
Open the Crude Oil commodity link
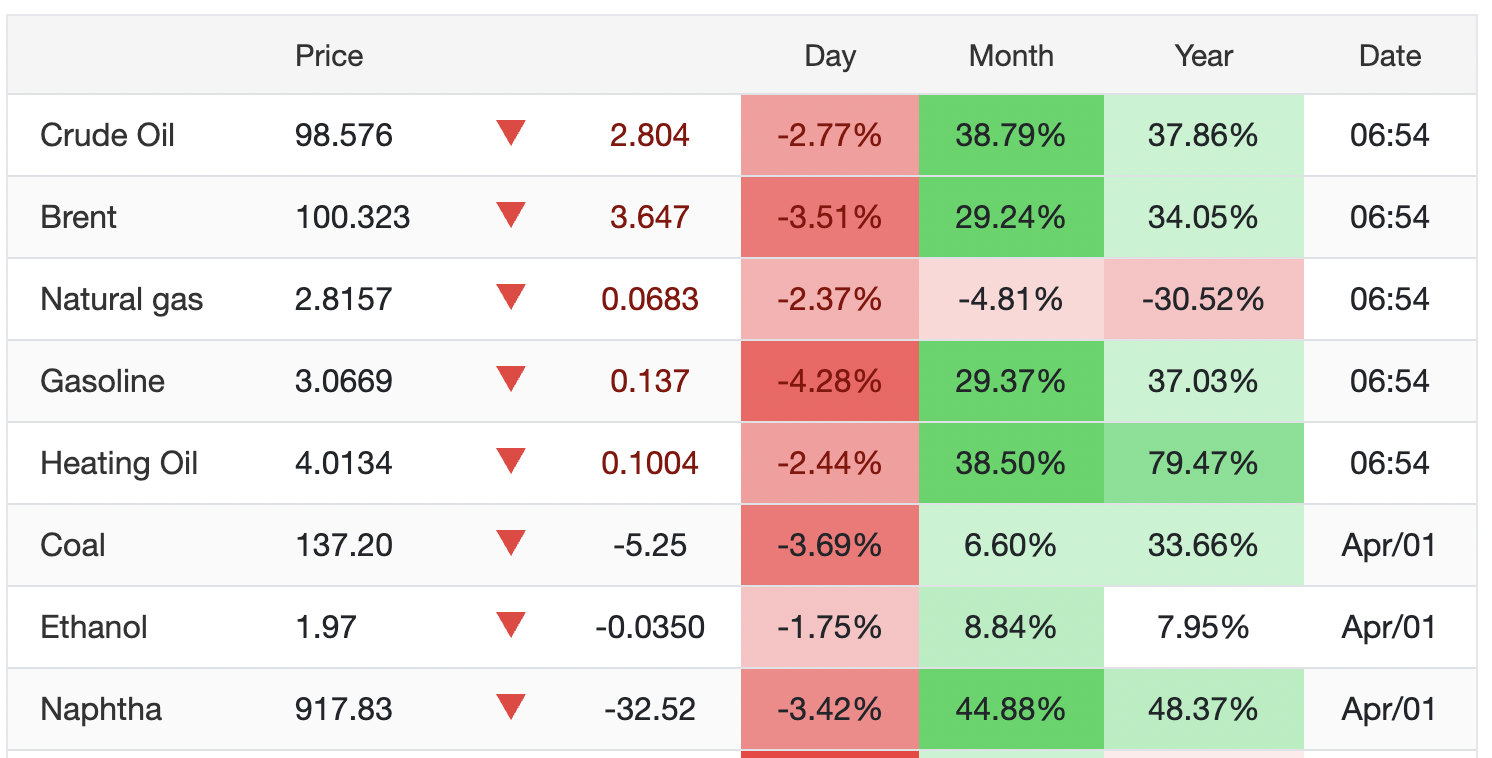[x=107, y=135]
